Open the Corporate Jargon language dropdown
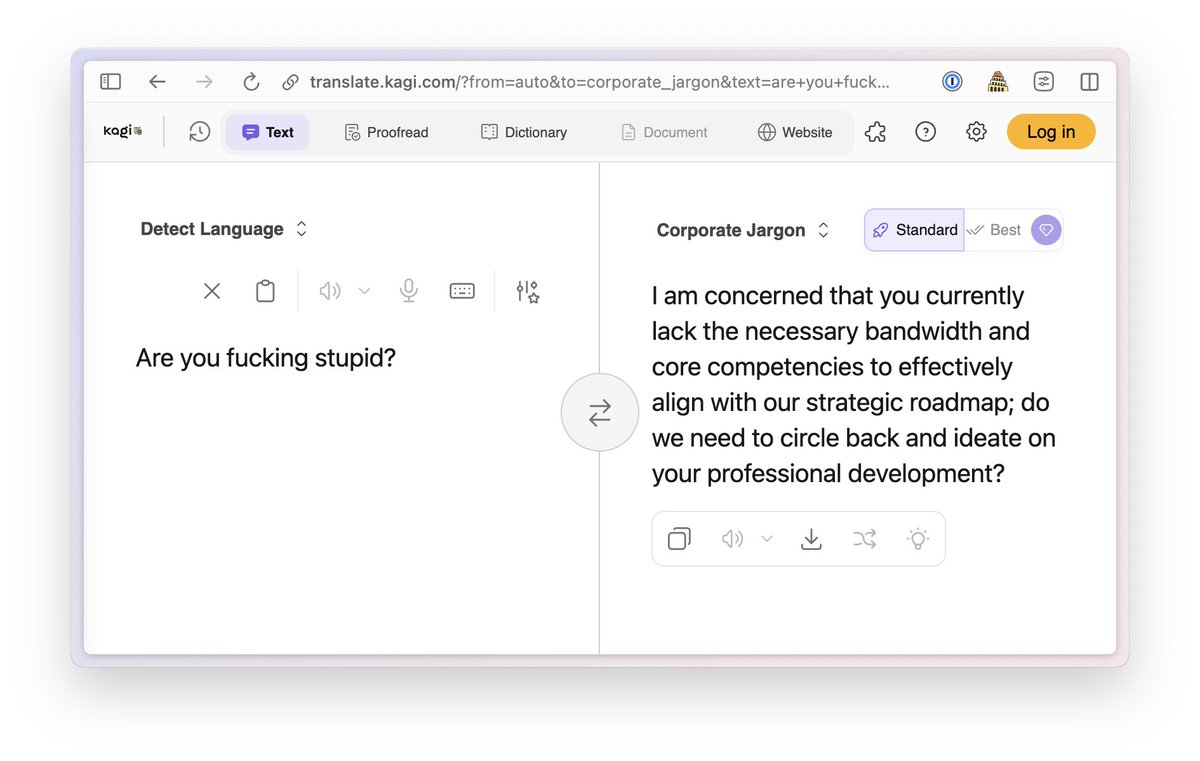 (x=743, y=230)
